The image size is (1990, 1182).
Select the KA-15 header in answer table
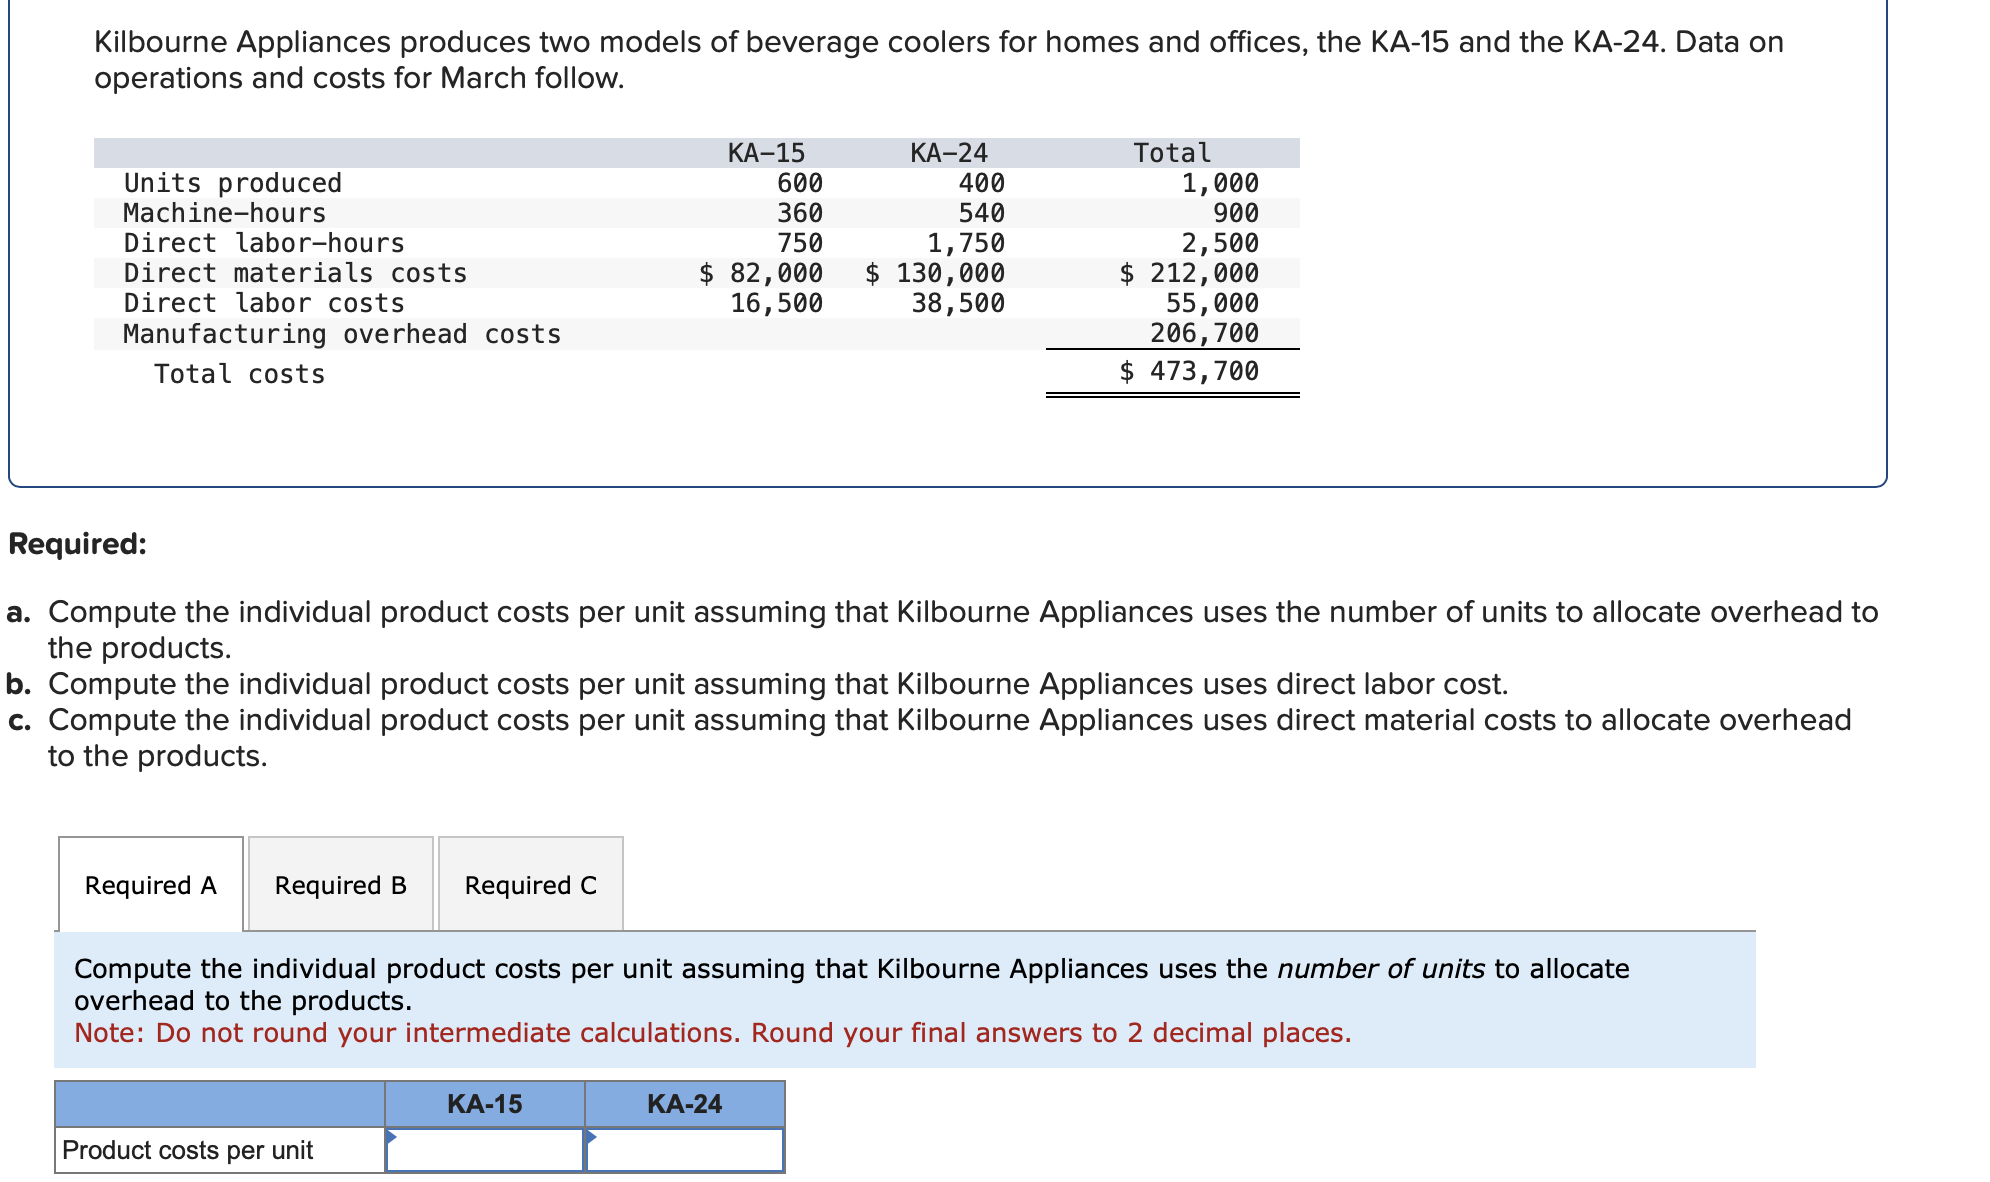click(485, 1104)
